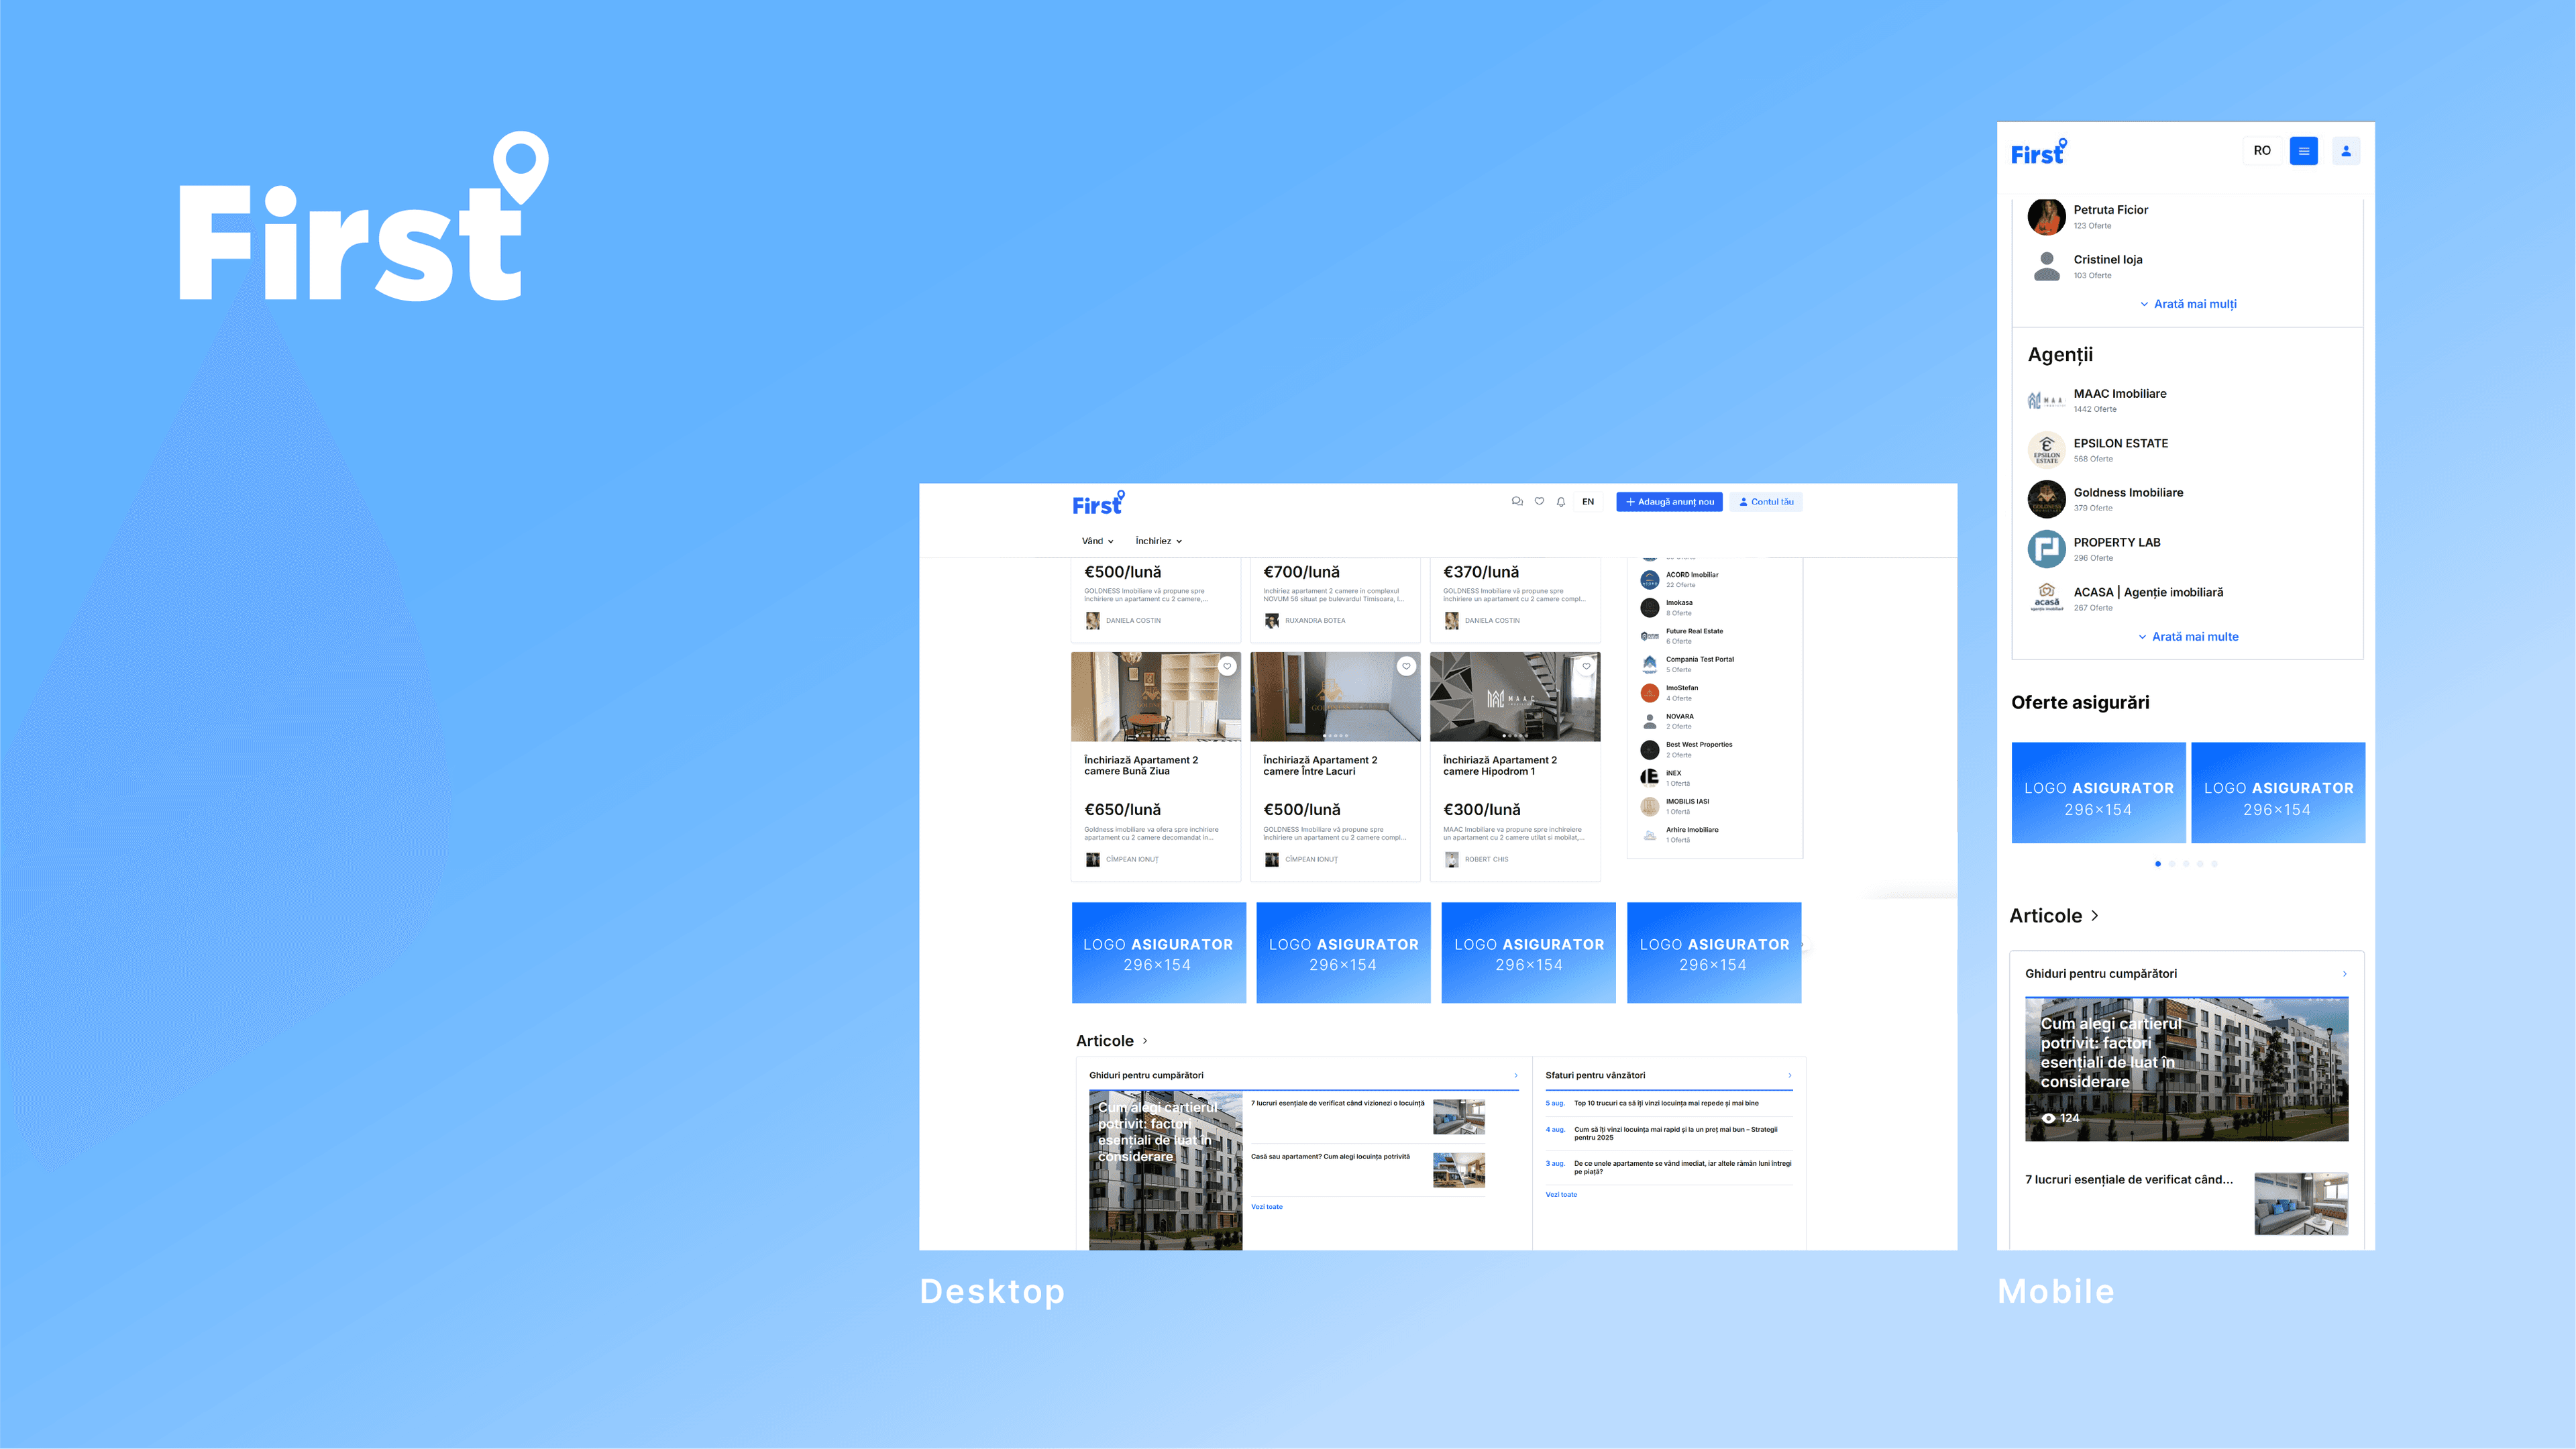
Task: Click the mobile user account icon
Action: pos(2346,151)
